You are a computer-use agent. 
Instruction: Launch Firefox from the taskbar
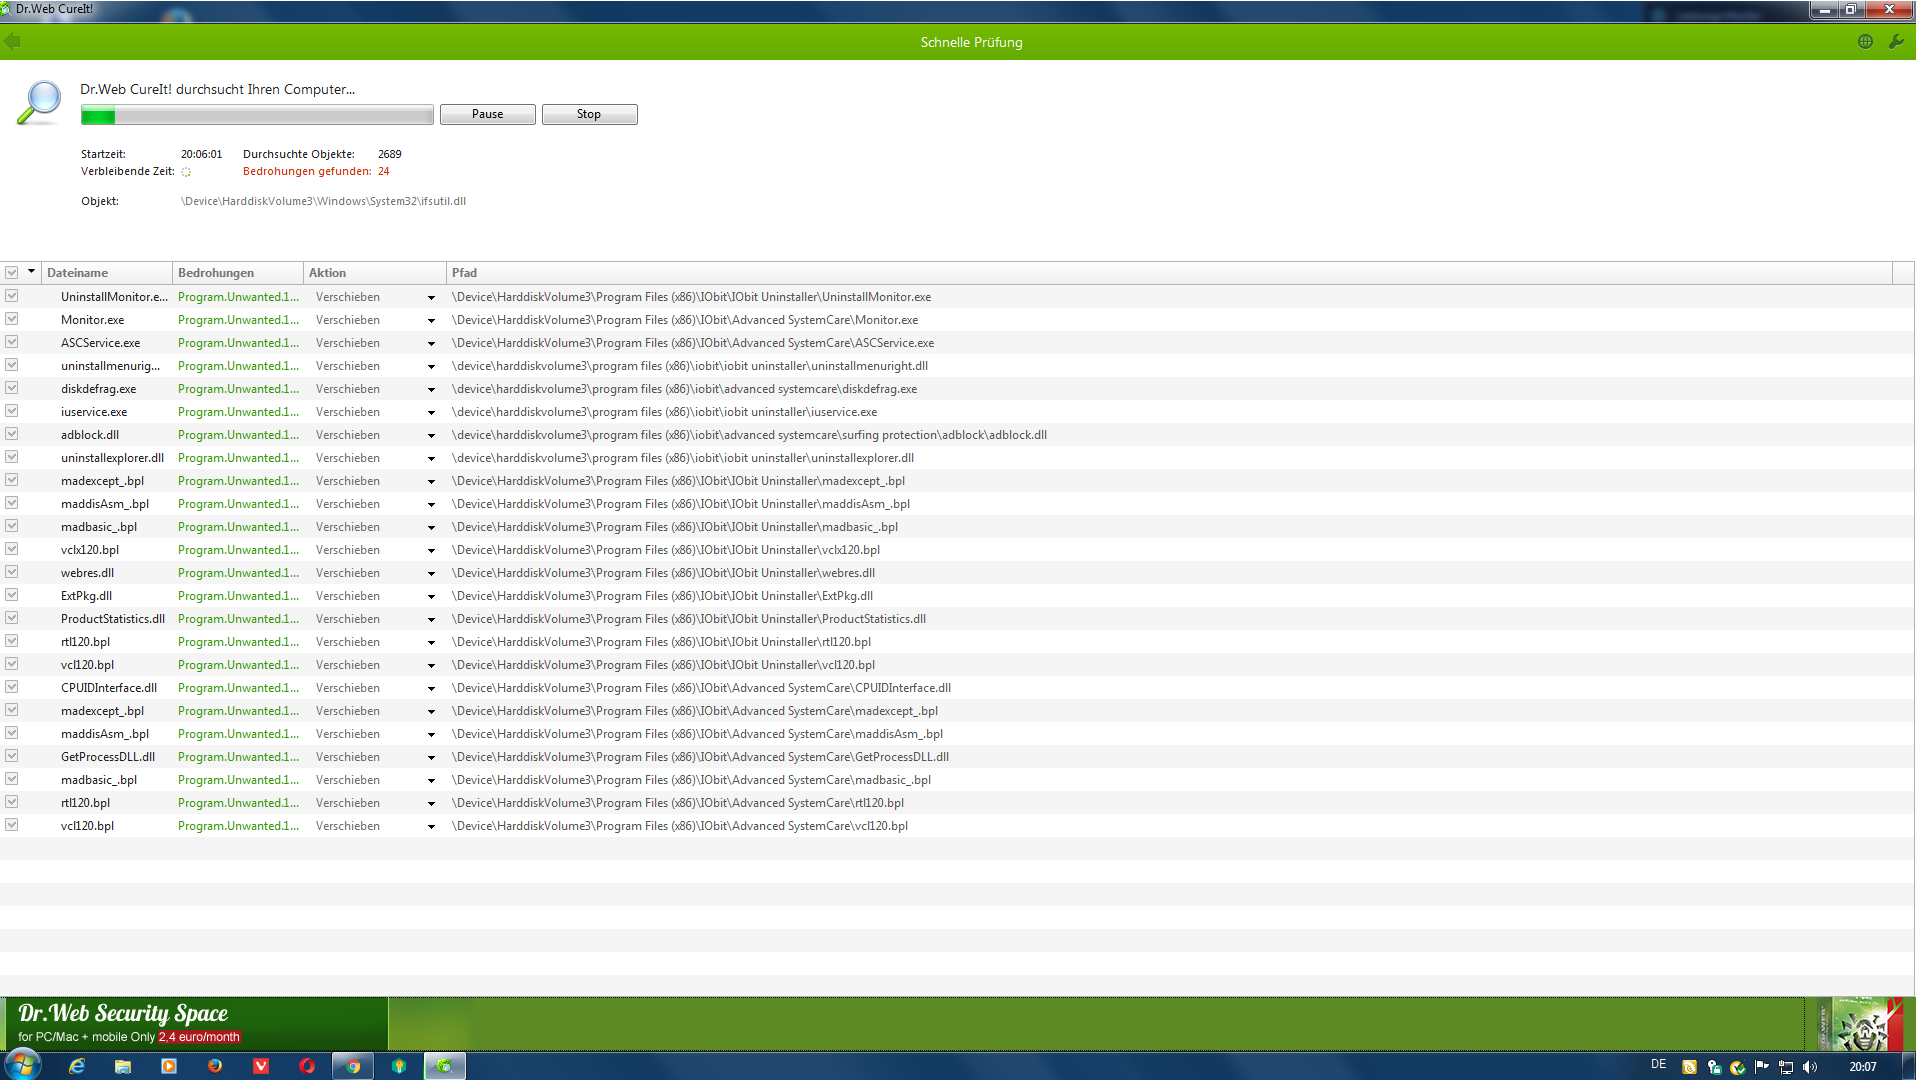tap(215, 1066)
